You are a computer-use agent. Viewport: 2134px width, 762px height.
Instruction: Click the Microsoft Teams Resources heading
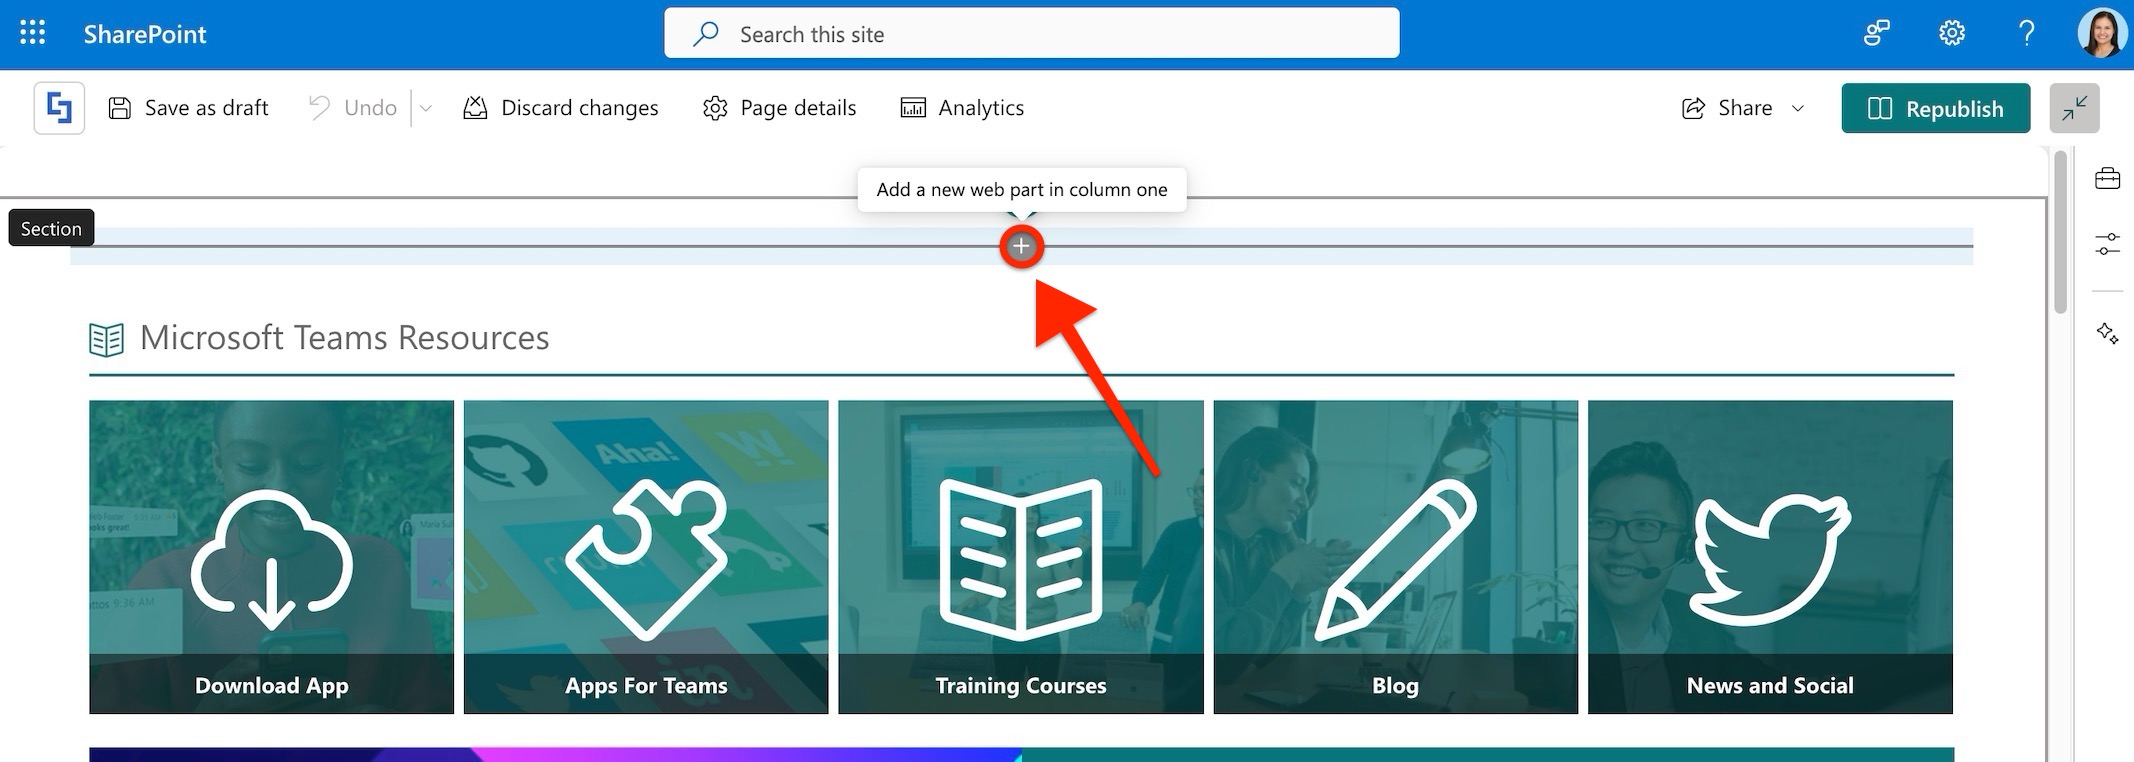(344, 338)
